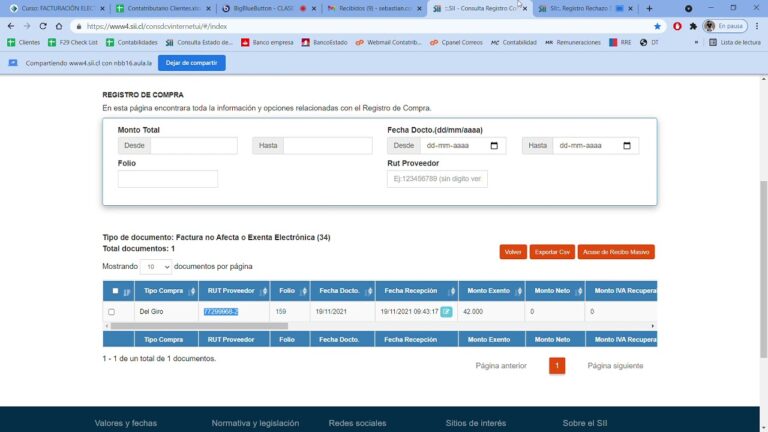
Task: Click the browser address bar
Action: click(x=362, y=26)
